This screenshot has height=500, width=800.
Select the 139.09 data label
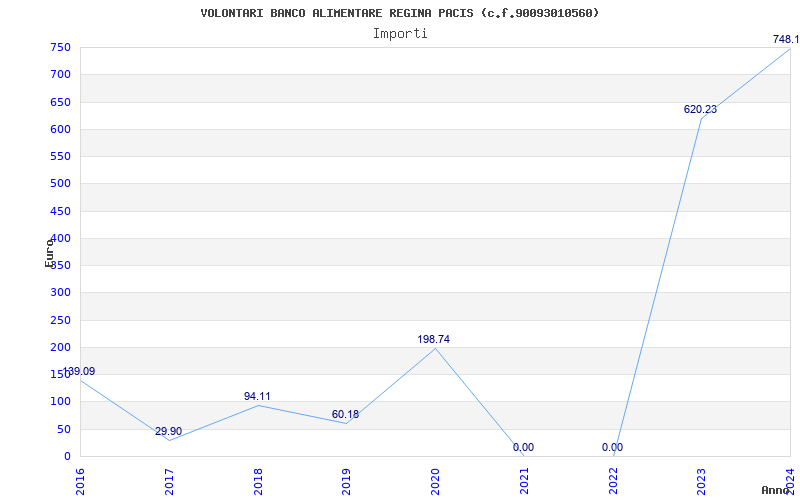coord(78,371)
